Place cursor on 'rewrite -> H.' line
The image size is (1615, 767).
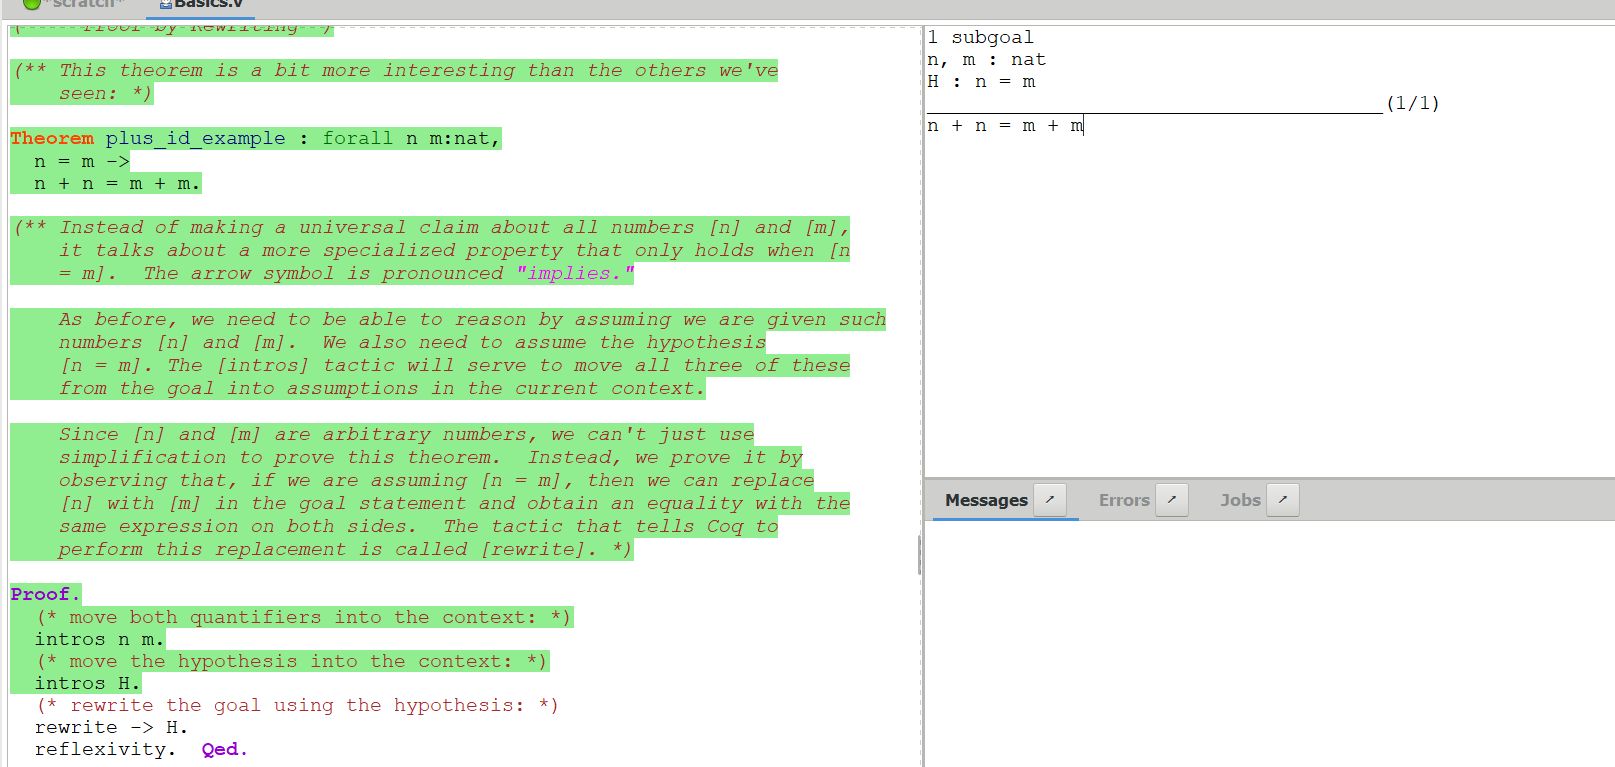tap(111, 728)
